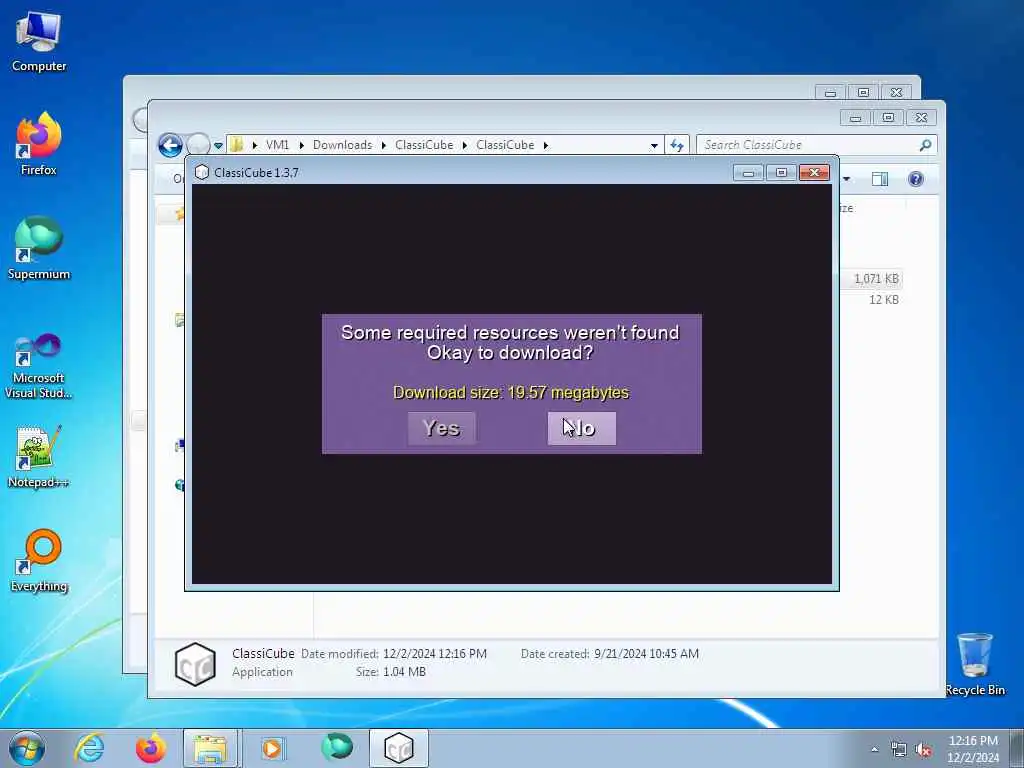Click network icon in system tray
Viewport: 1024px width, 768px height.
pyautogui.click(x=899, y=750)
